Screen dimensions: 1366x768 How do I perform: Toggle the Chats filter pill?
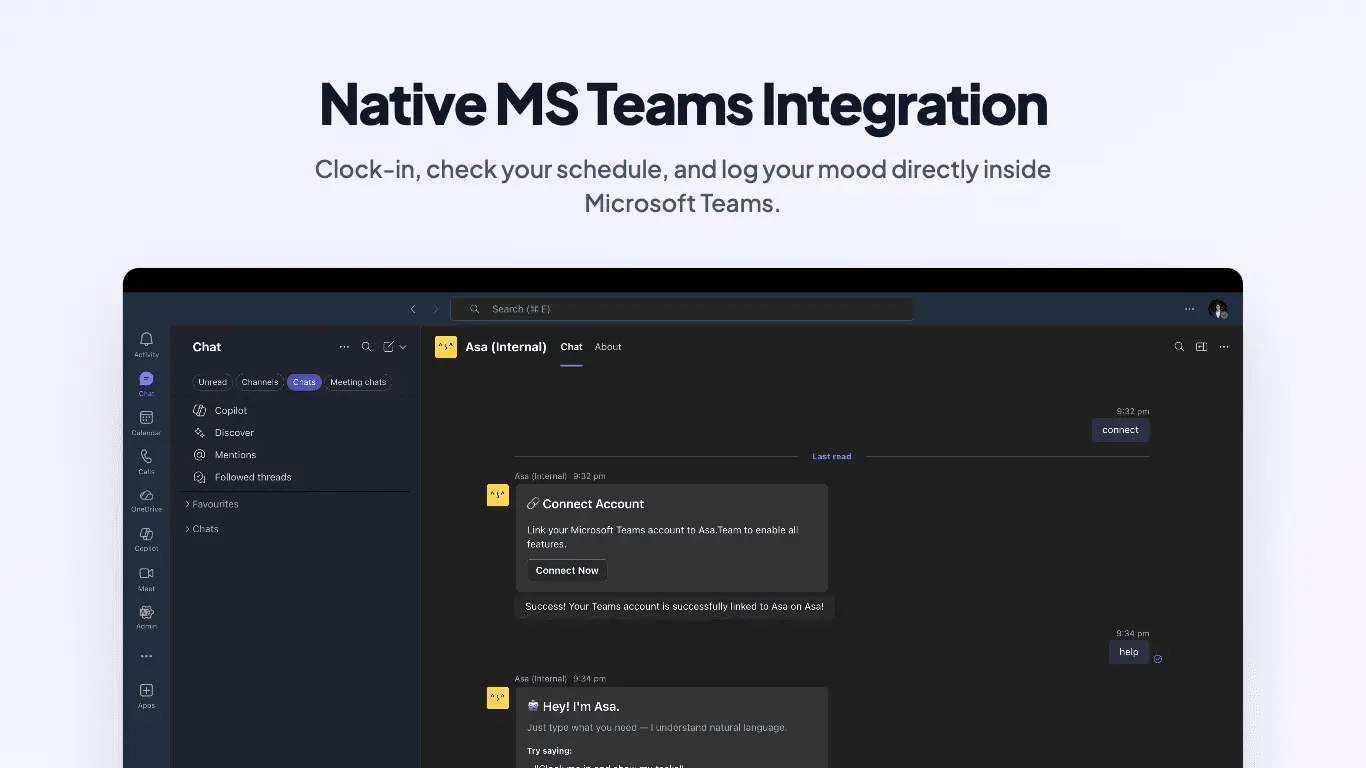pyautogui.click(x=304, y=382)
